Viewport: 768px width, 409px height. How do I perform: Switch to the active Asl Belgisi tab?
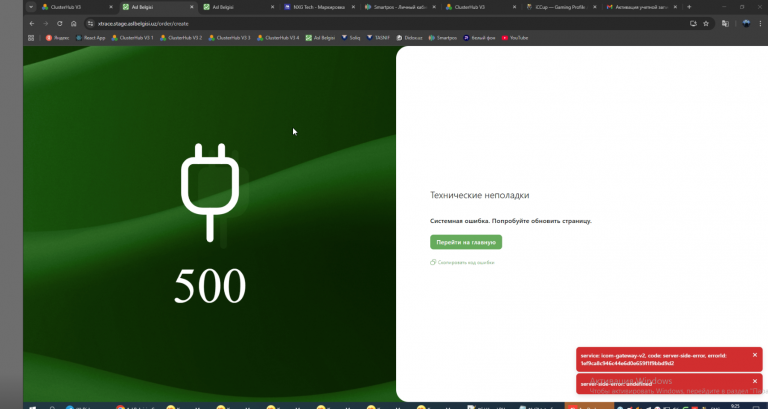pos(157,7)
